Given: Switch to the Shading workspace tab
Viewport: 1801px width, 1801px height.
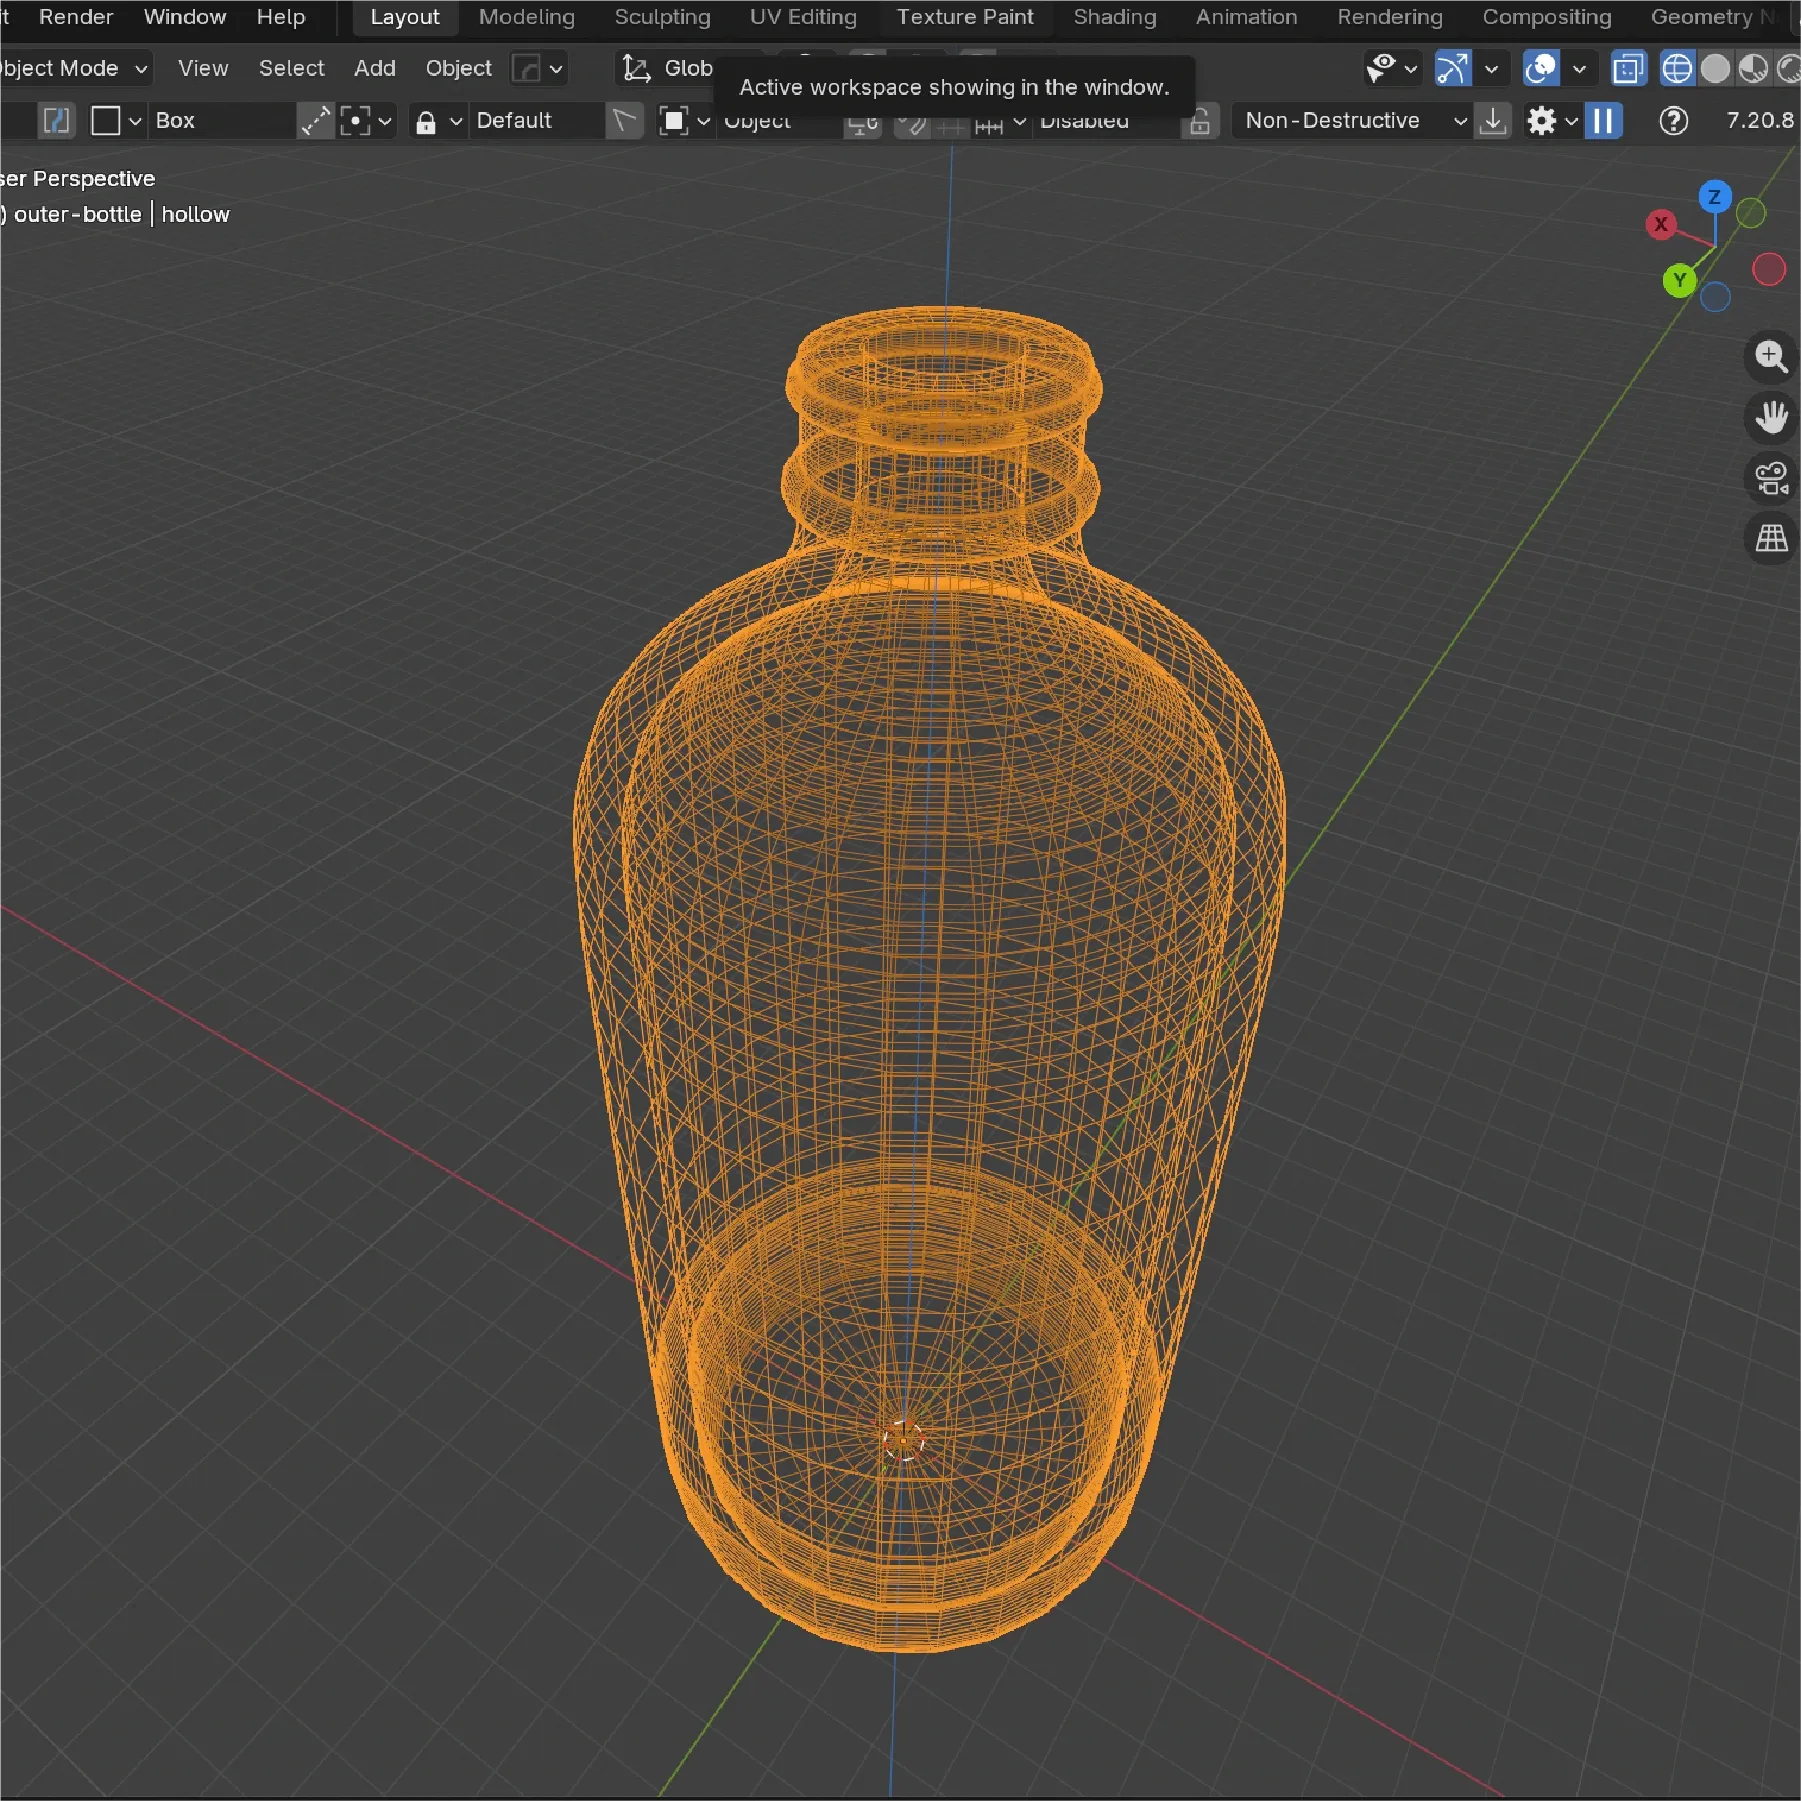Looking at the screenshot, I should click(1114, 16).
